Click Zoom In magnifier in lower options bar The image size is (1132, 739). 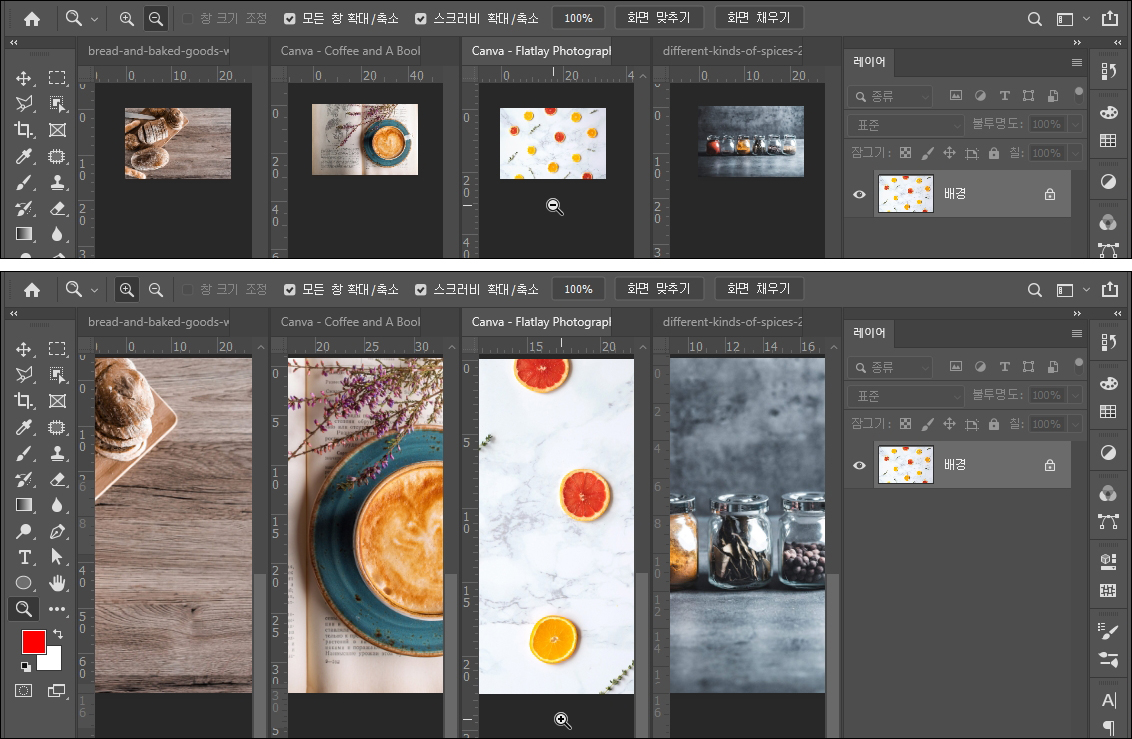126,289
